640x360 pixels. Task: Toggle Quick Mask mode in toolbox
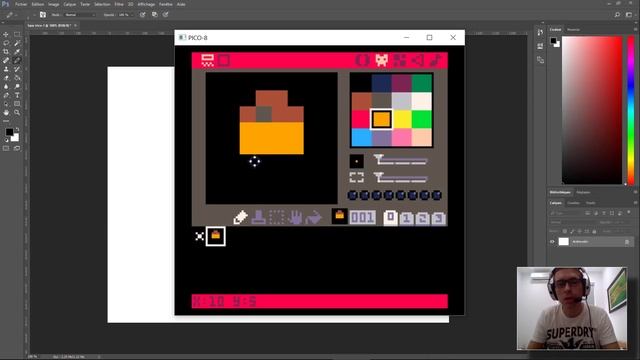click(x=6, y=148)
